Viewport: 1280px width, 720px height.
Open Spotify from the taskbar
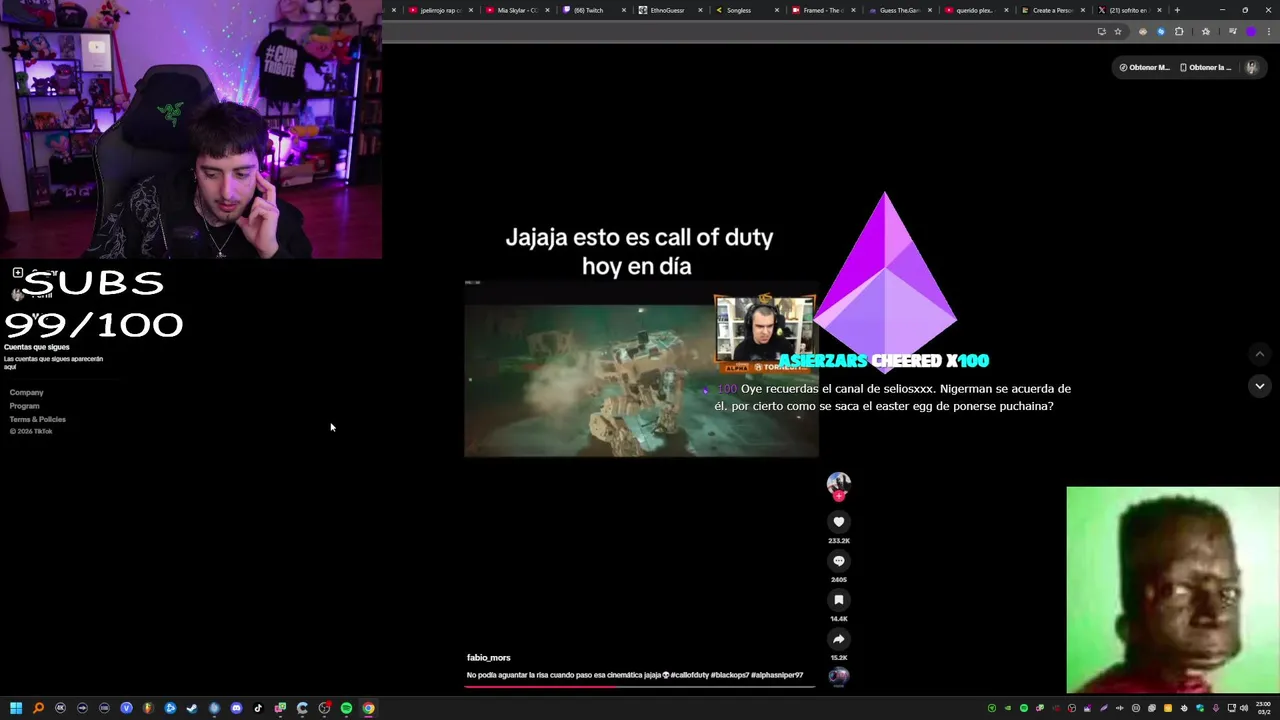(x=346, y=708)
